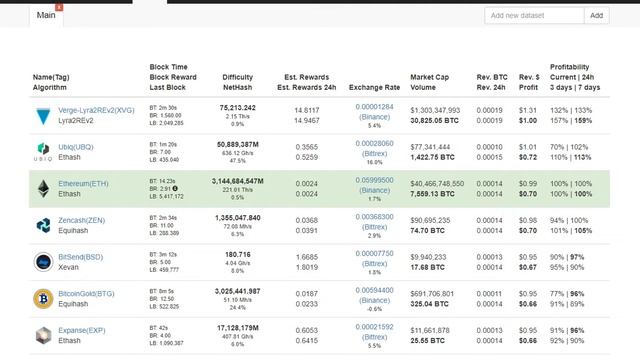Click BitcoinGold volume 325.04 BTC
Viewport: 640px width, 360px height.
pyautogui.click(x=429, y=304)
